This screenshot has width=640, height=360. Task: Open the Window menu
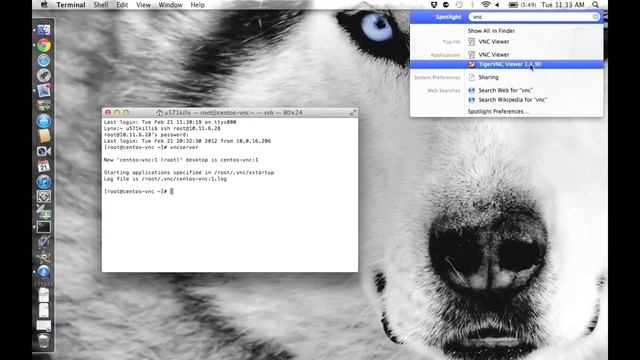170,5
